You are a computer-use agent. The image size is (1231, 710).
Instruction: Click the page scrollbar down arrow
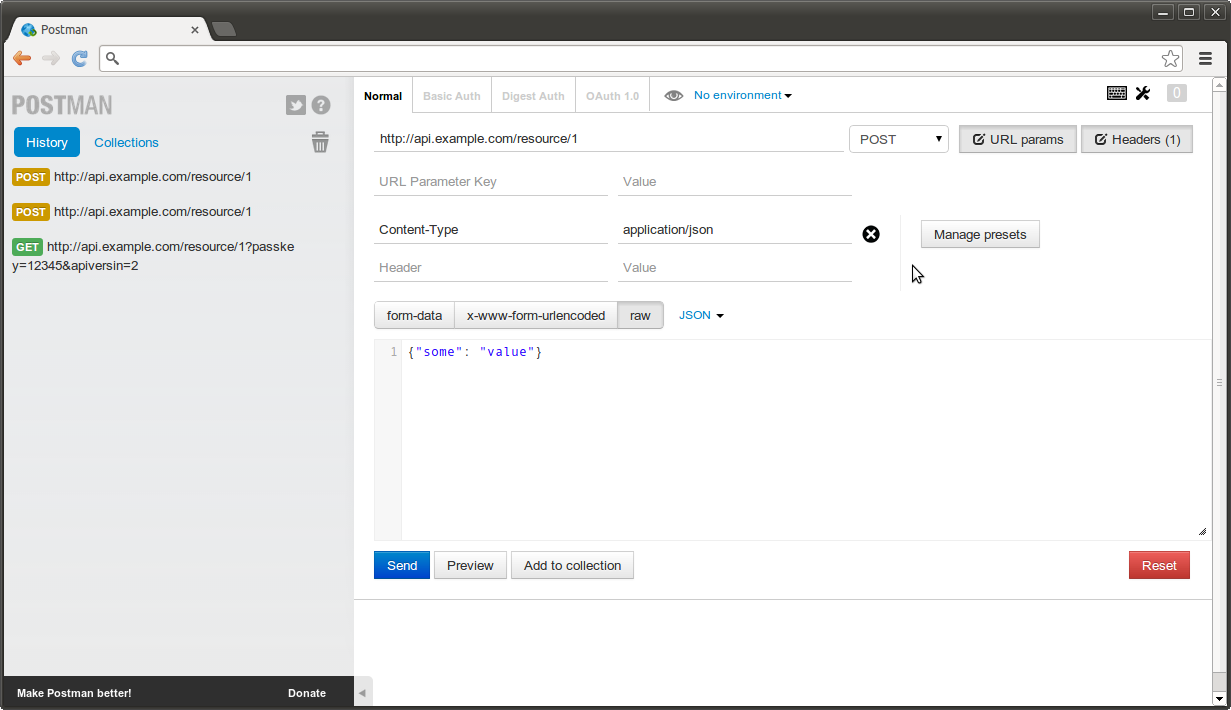[x=1219, y=698]
